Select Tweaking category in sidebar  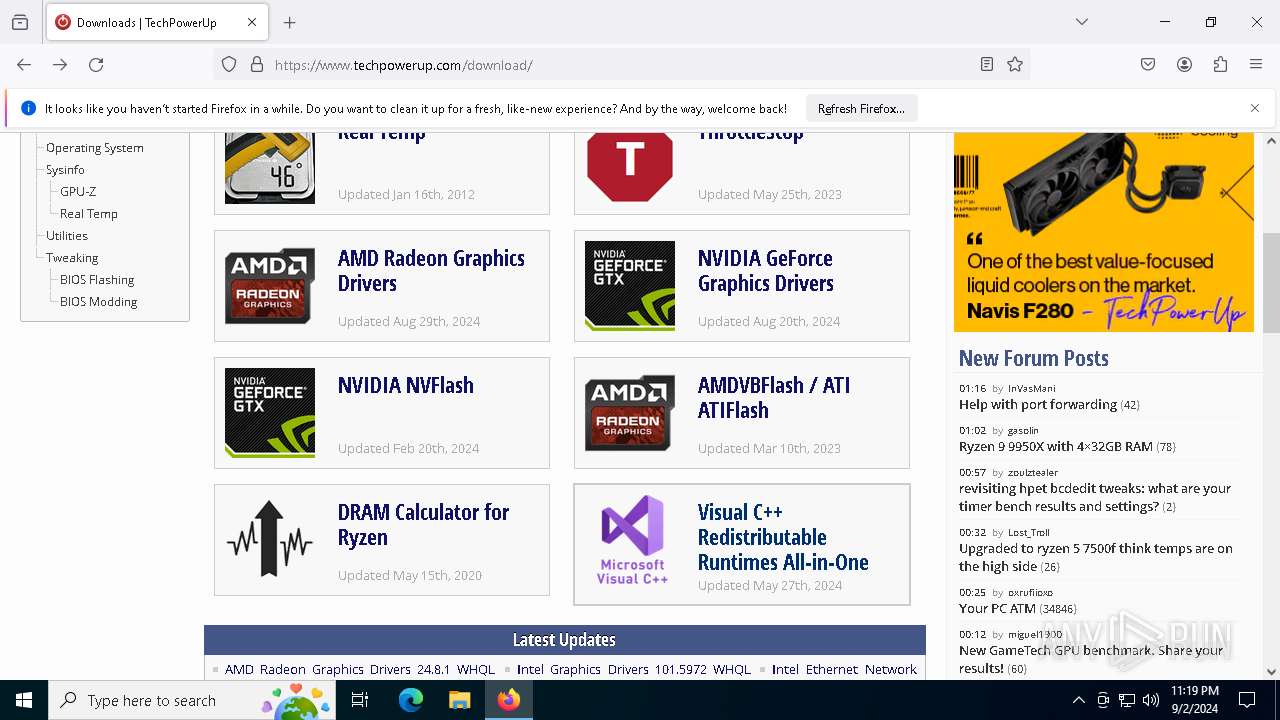pos(72,258)
